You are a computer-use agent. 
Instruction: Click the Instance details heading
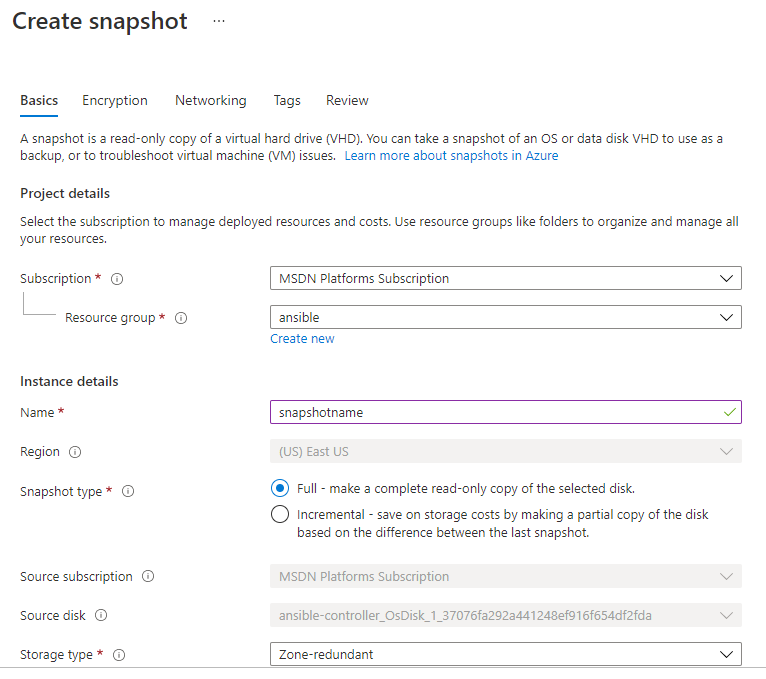[69, 382]
